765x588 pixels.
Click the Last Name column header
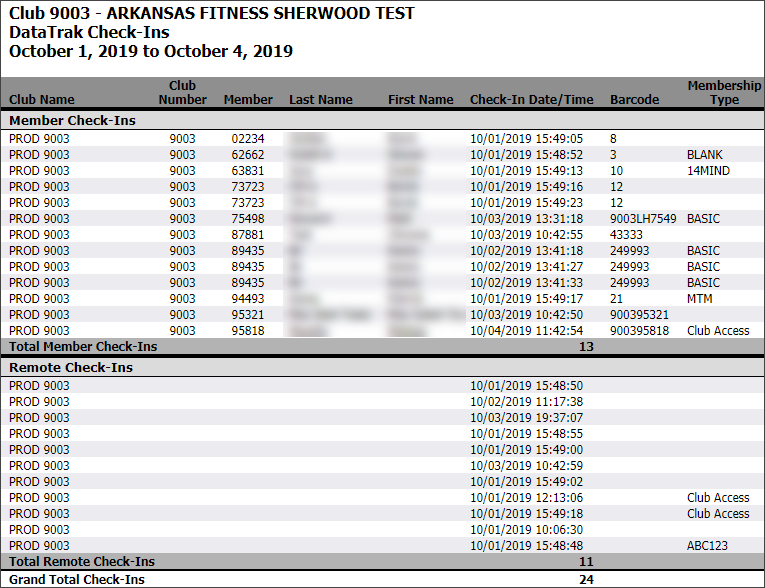pos(320,100)
